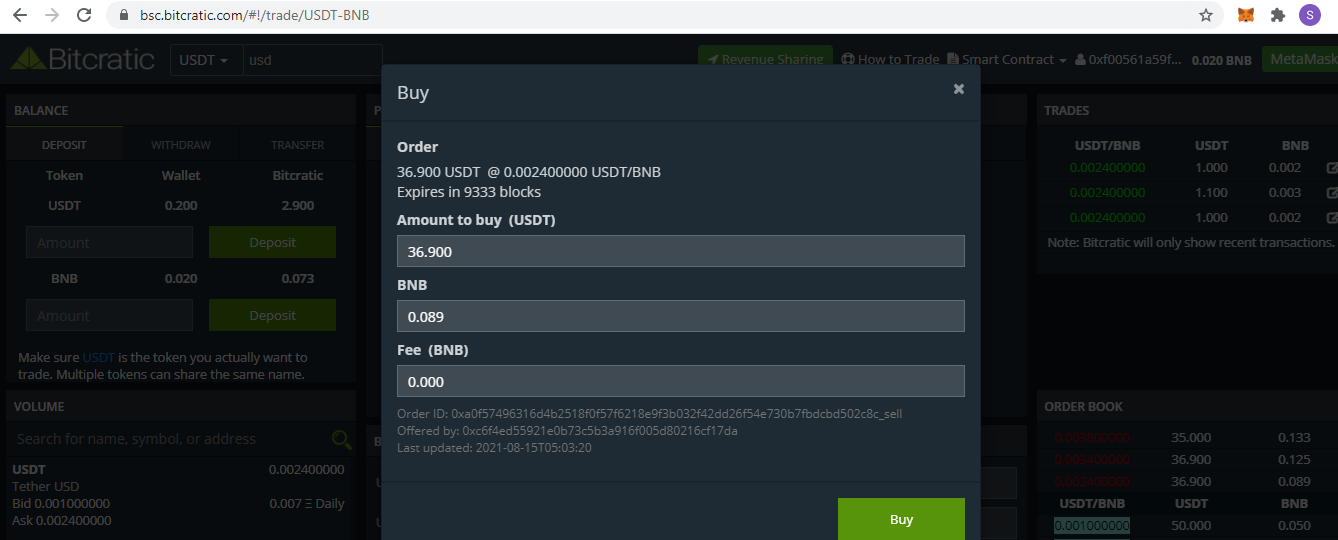Click the Revenue Sharing button
Screen dimensions: 1338x540
(765, 60)
